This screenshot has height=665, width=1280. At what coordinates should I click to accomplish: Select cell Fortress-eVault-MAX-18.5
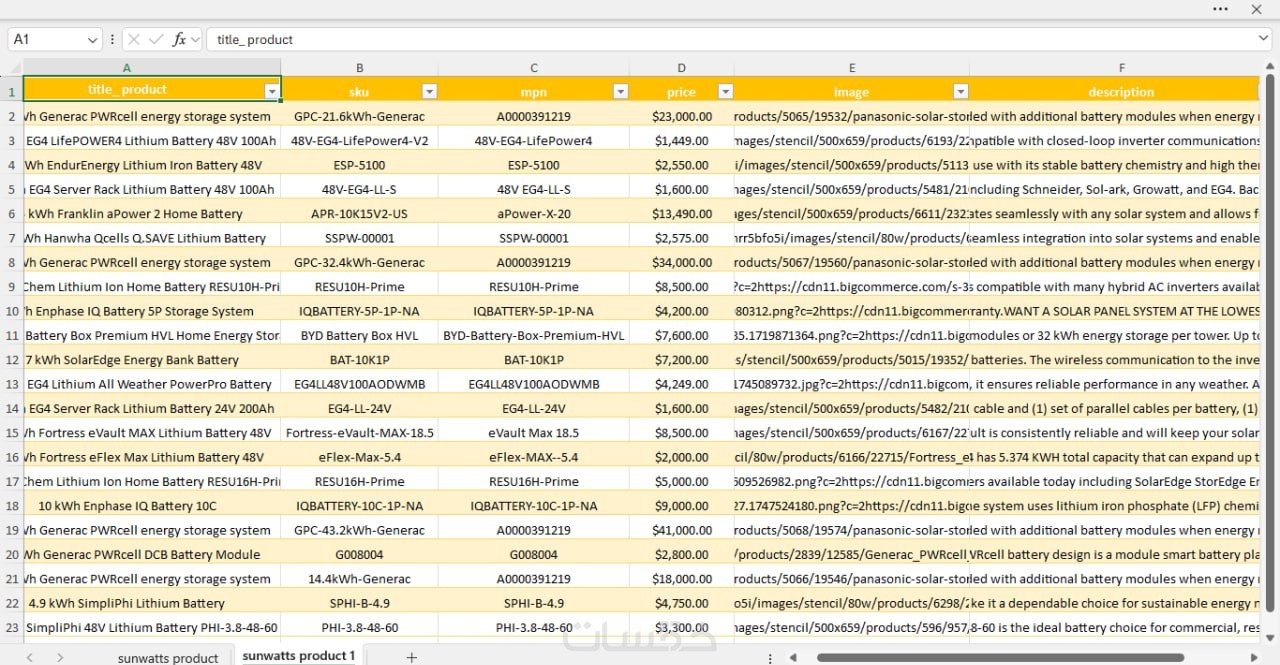tap(359, 432)
